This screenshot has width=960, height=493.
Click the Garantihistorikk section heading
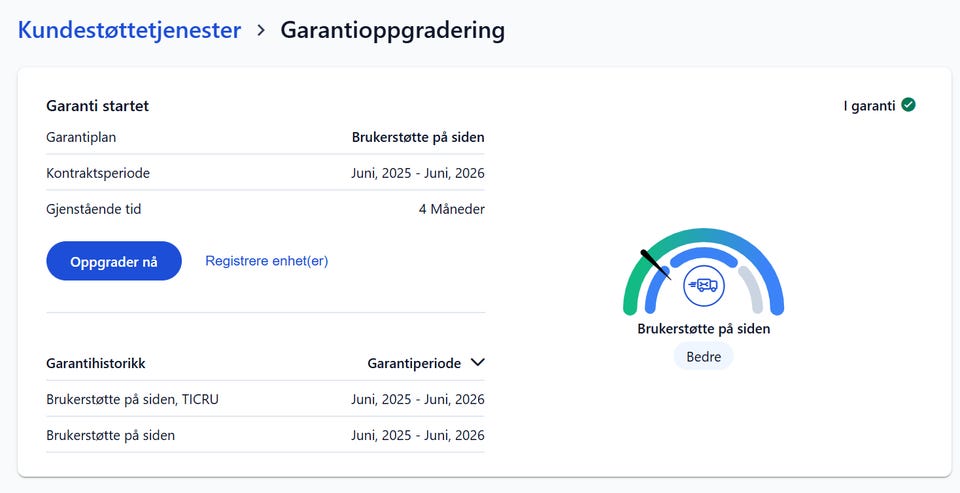96,363
